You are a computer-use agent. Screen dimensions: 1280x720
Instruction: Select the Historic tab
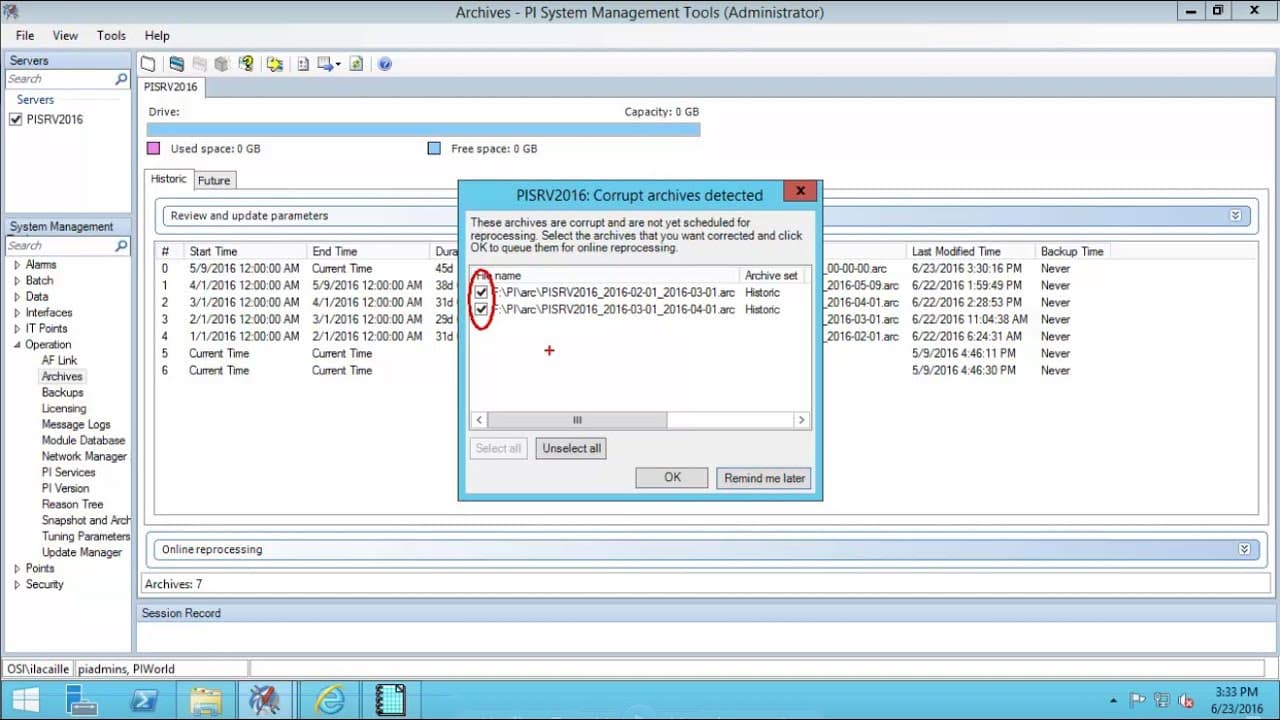pyautogui.click(x=168, y=179)
